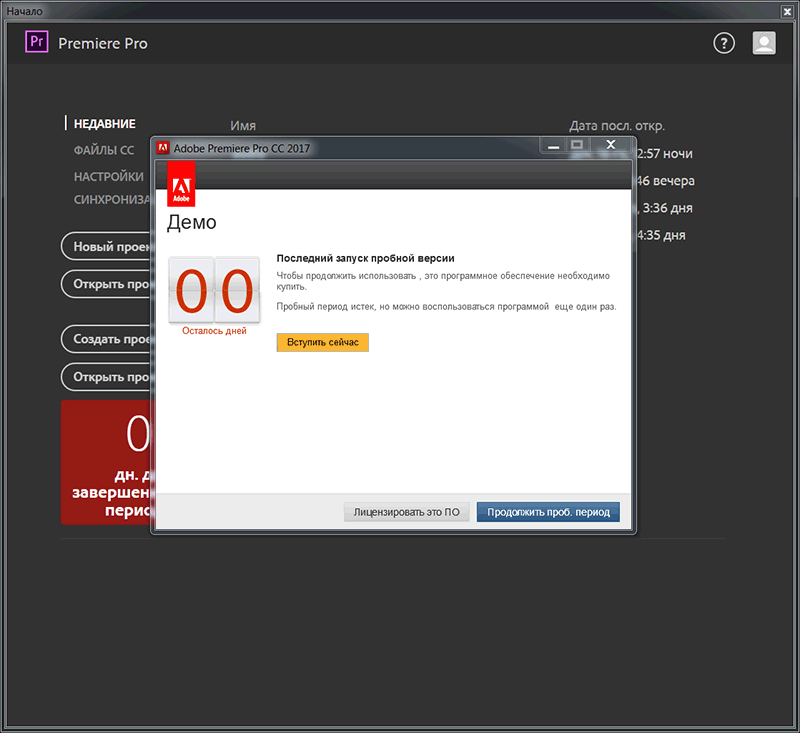Open the help question mark icon

click(x=723, y=43)
